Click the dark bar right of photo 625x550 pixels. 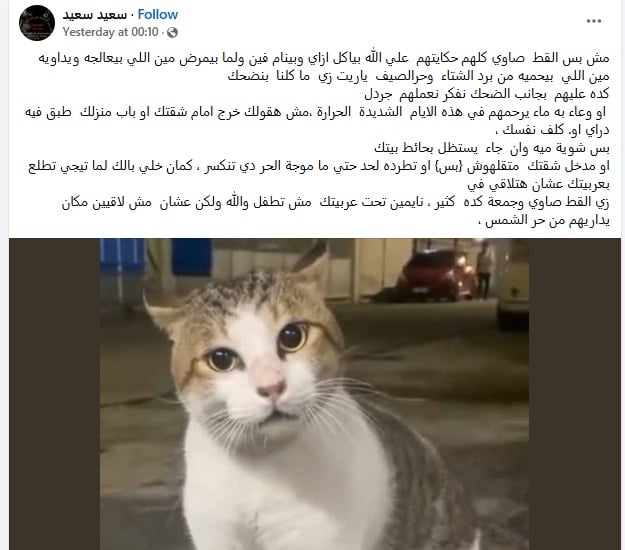tap(575, 394)
